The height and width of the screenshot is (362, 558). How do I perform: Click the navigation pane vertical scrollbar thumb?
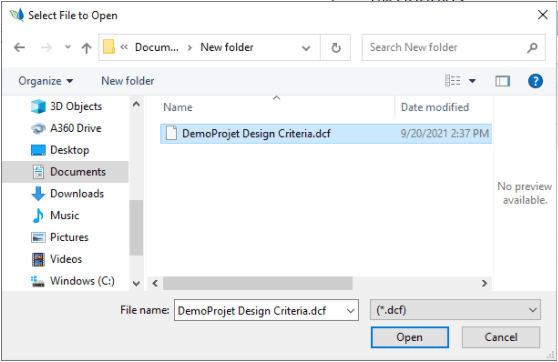coord(136,228)
